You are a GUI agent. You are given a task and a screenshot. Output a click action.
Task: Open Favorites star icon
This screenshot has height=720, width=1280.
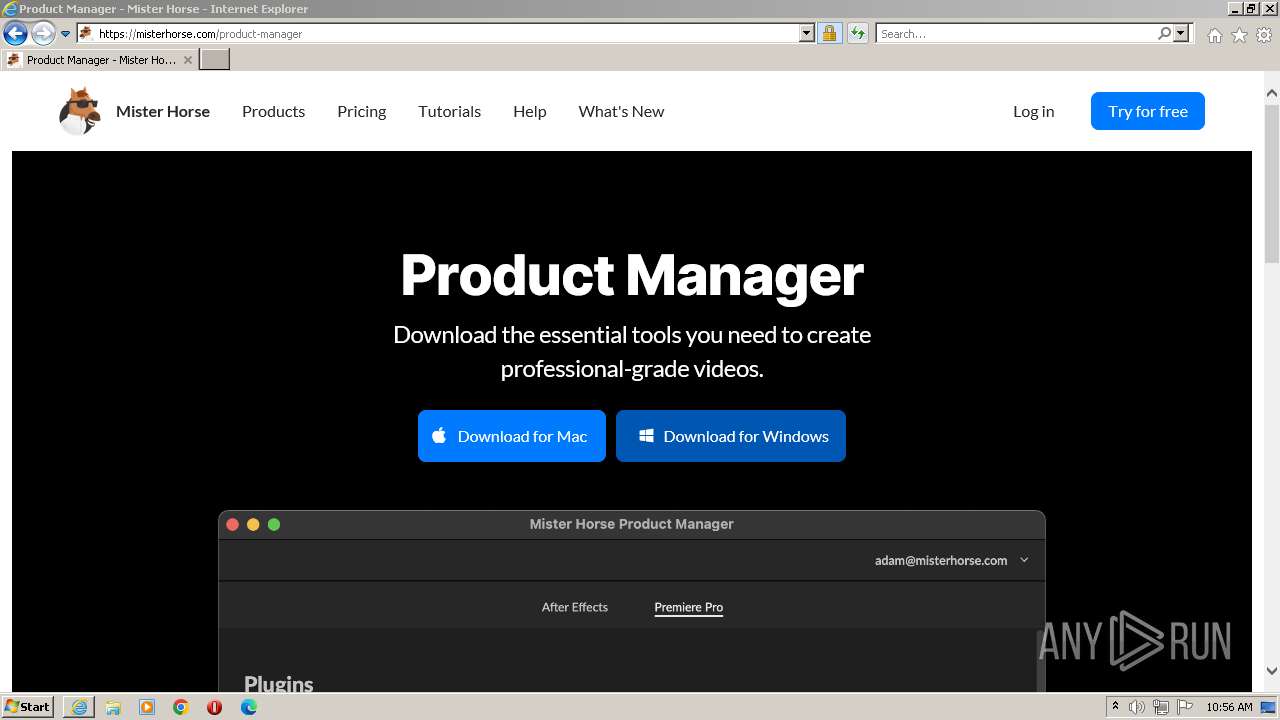1239,35
